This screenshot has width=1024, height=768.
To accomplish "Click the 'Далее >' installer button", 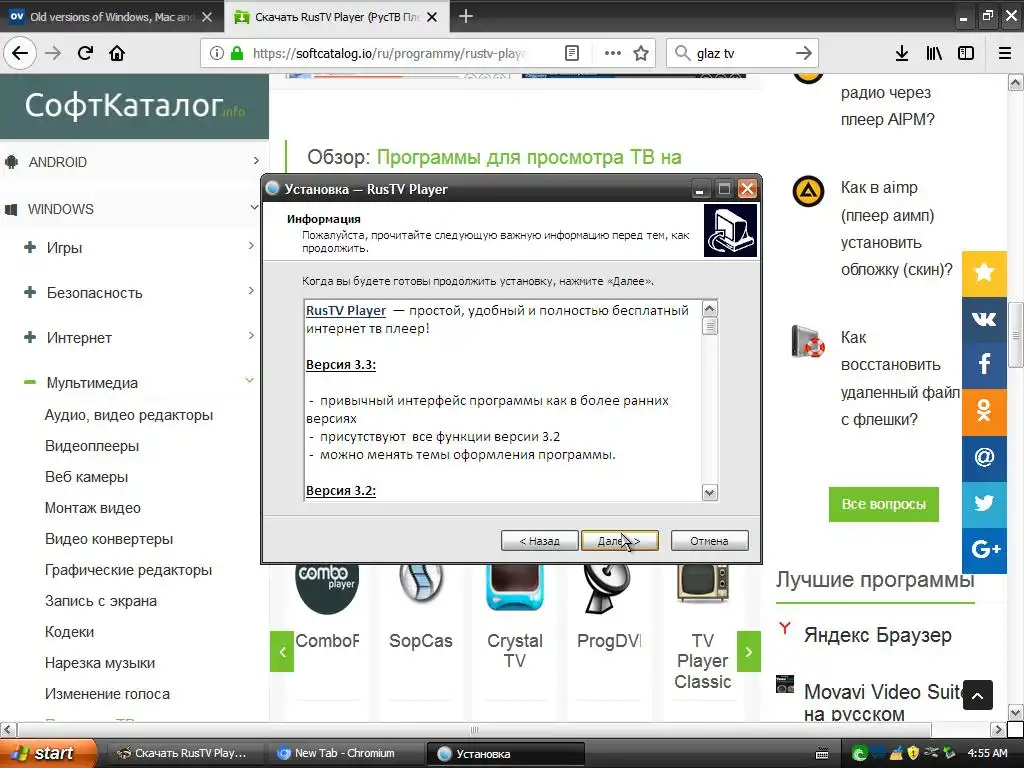I will [x=619, y=541].
